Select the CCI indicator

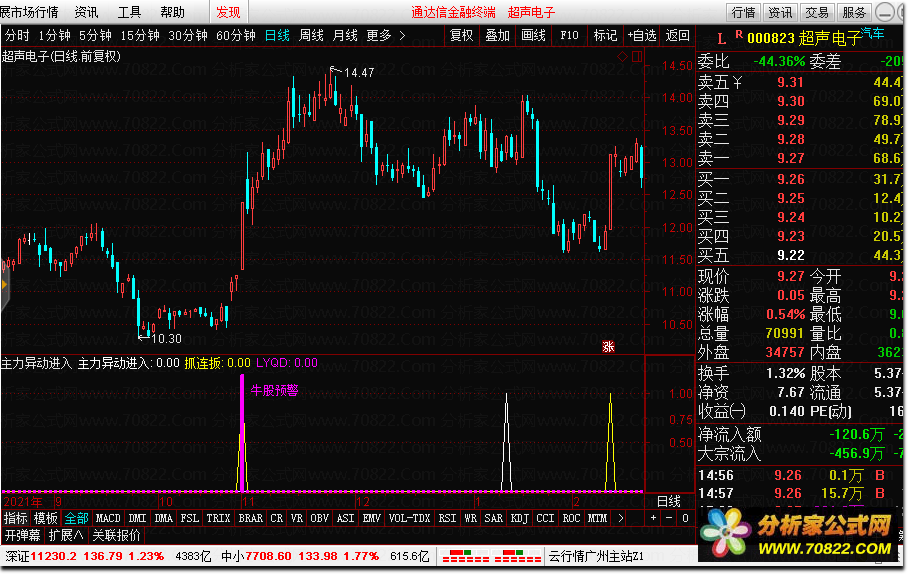pyautogui.click(x=545, y=518)
